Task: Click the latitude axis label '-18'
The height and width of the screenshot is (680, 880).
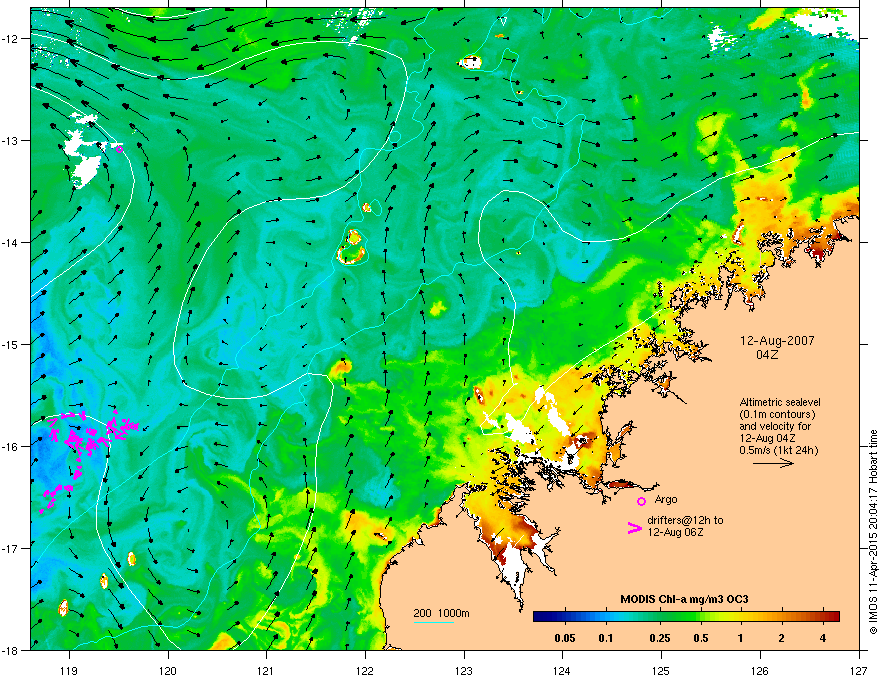Action: (x=10, y=650)
